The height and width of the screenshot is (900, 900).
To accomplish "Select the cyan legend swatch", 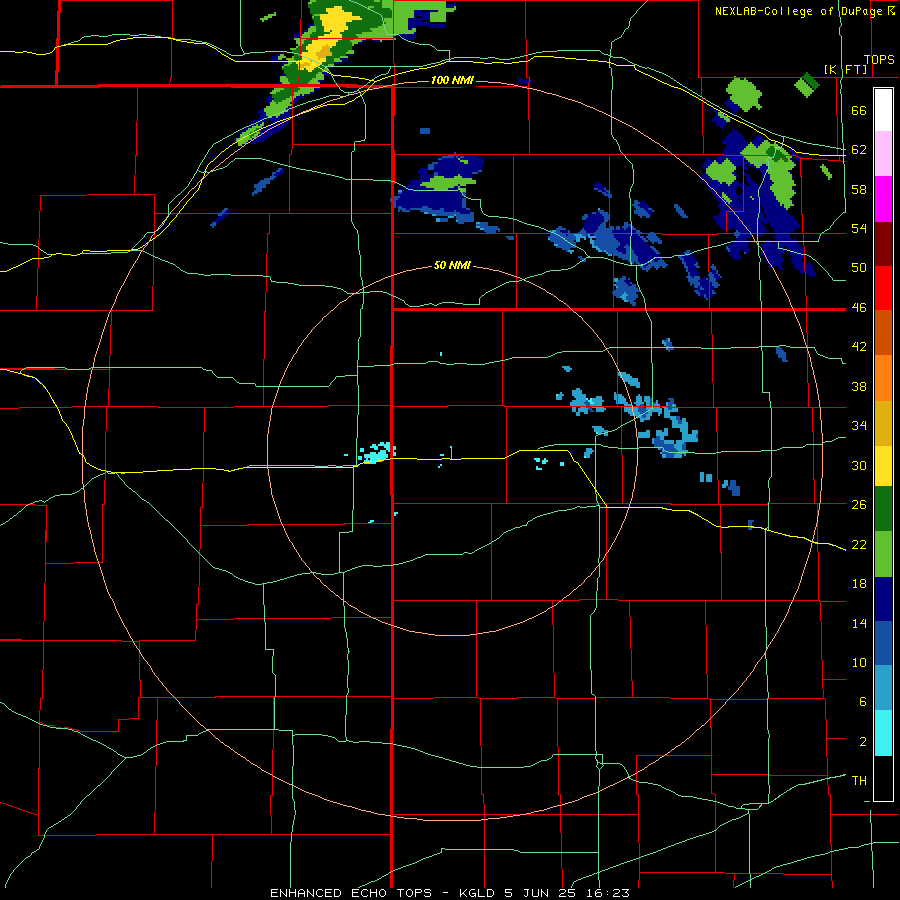I will coord(883,733).
